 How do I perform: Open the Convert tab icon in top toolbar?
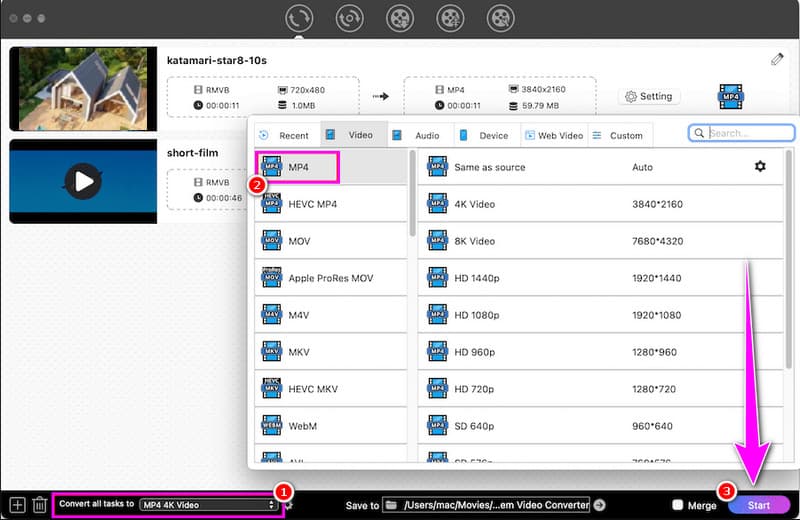point(298,18)
